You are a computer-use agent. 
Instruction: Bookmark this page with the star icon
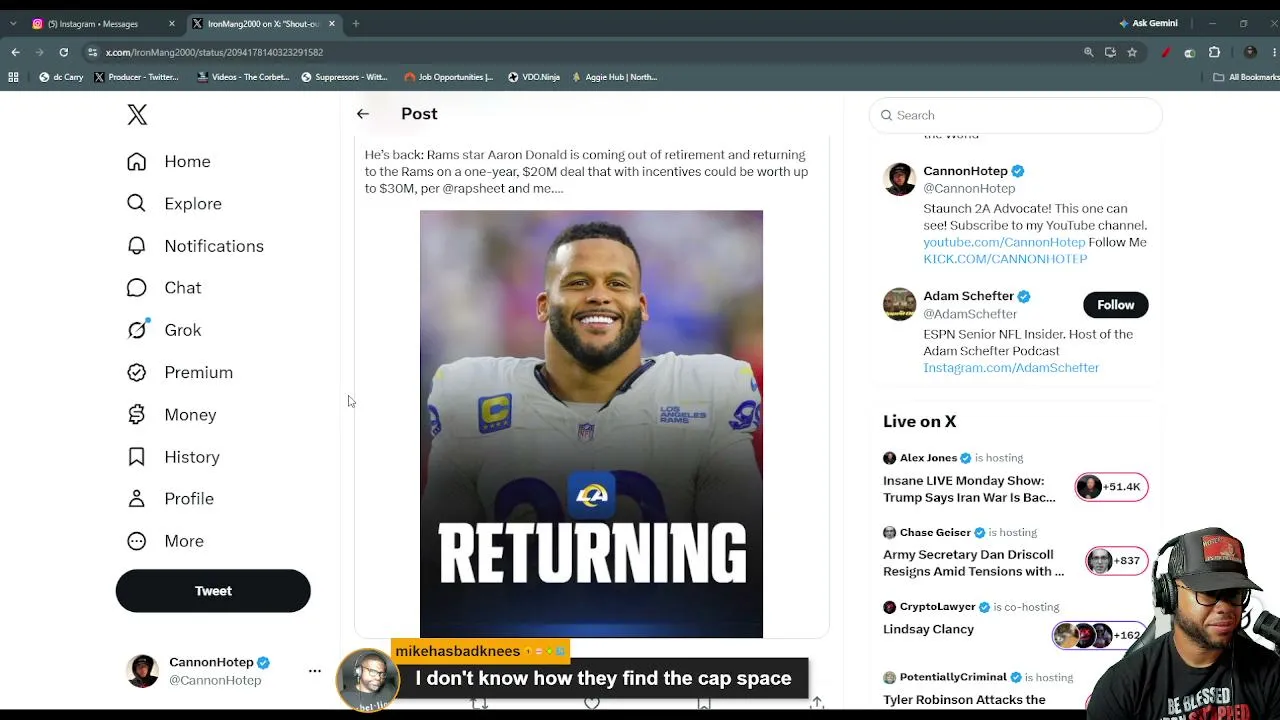(1132, 52)
